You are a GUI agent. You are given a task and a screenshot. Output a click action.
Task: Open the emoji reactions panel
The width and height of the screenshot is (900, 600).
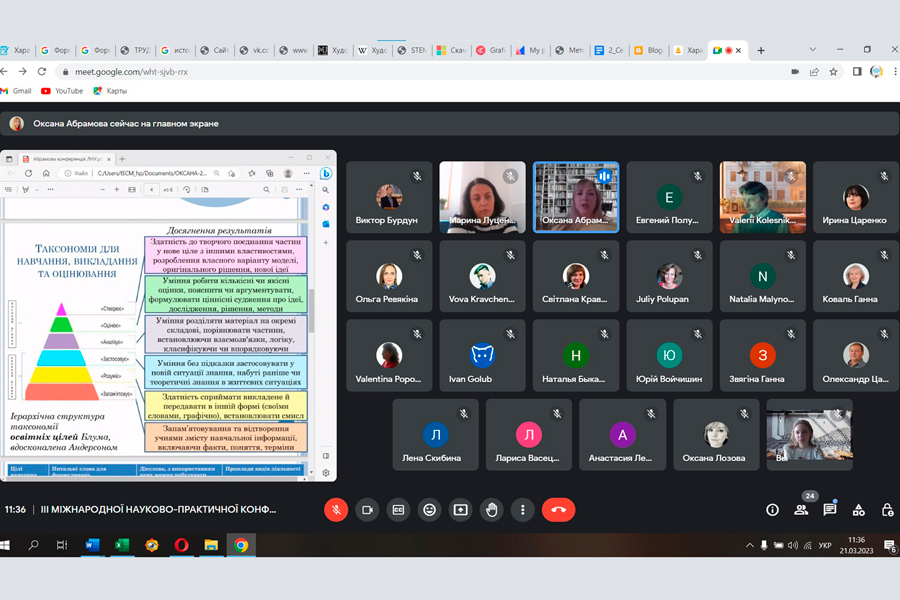(429, 510)
